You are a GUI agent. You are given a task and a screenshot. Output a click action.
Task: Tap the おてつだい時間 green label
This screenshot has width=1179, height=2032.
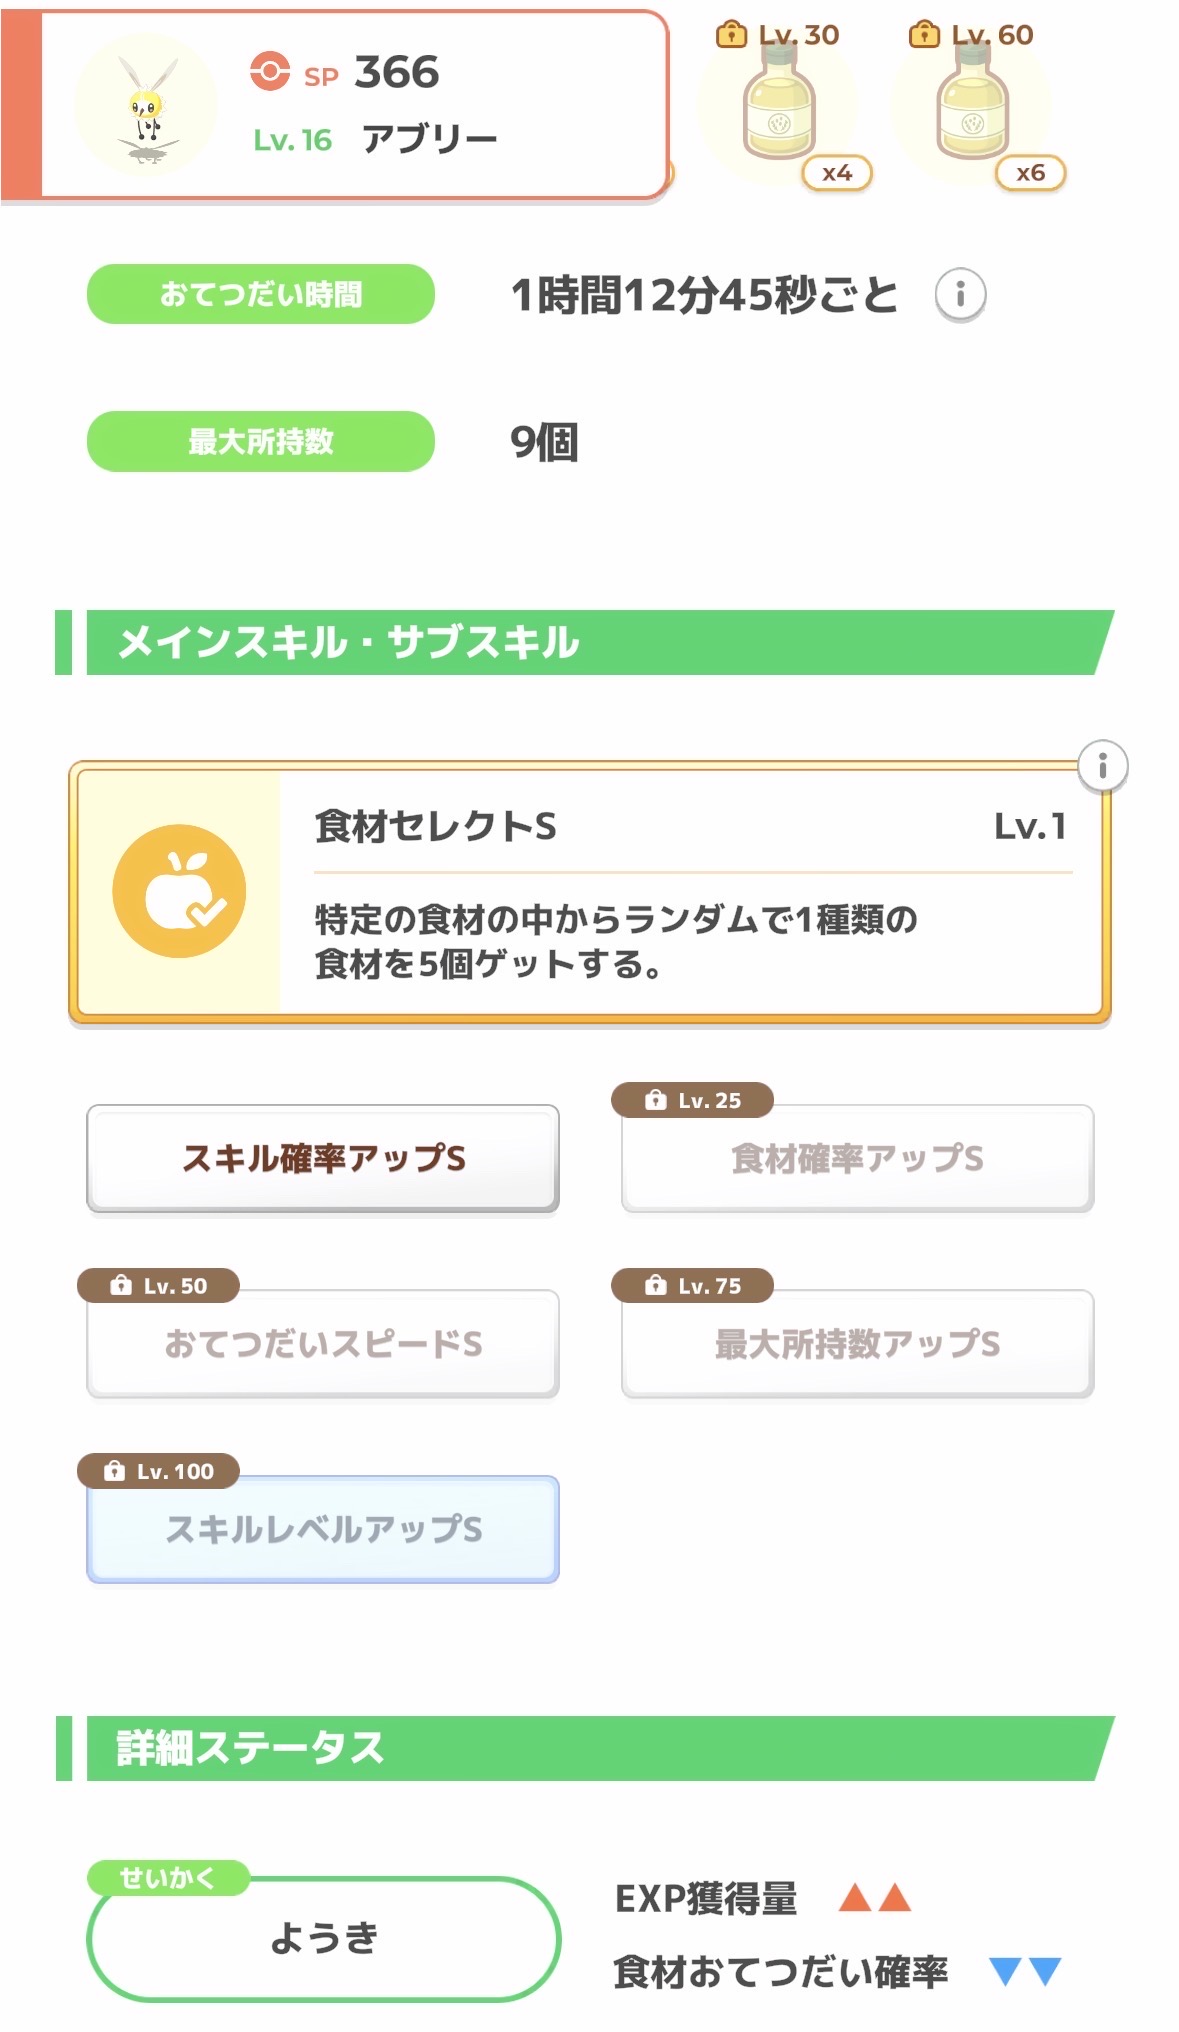pyautogui.click(x=261, y=294)
